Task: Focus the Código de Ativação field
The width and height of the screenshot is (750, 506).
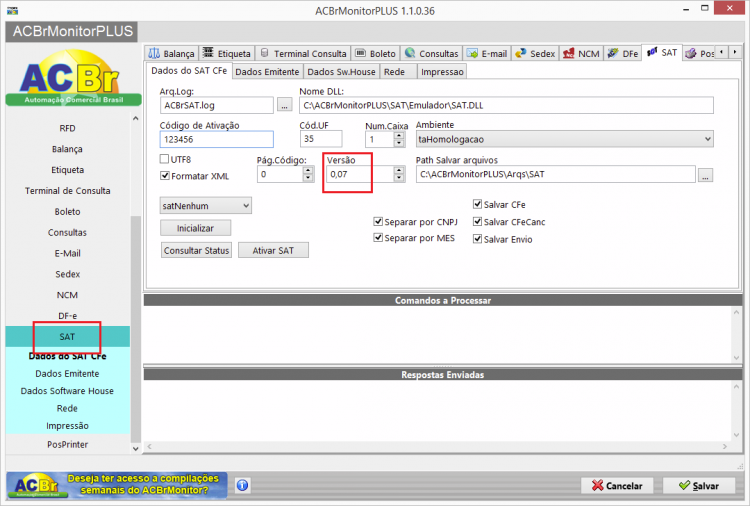Action: tap(216, 139)
